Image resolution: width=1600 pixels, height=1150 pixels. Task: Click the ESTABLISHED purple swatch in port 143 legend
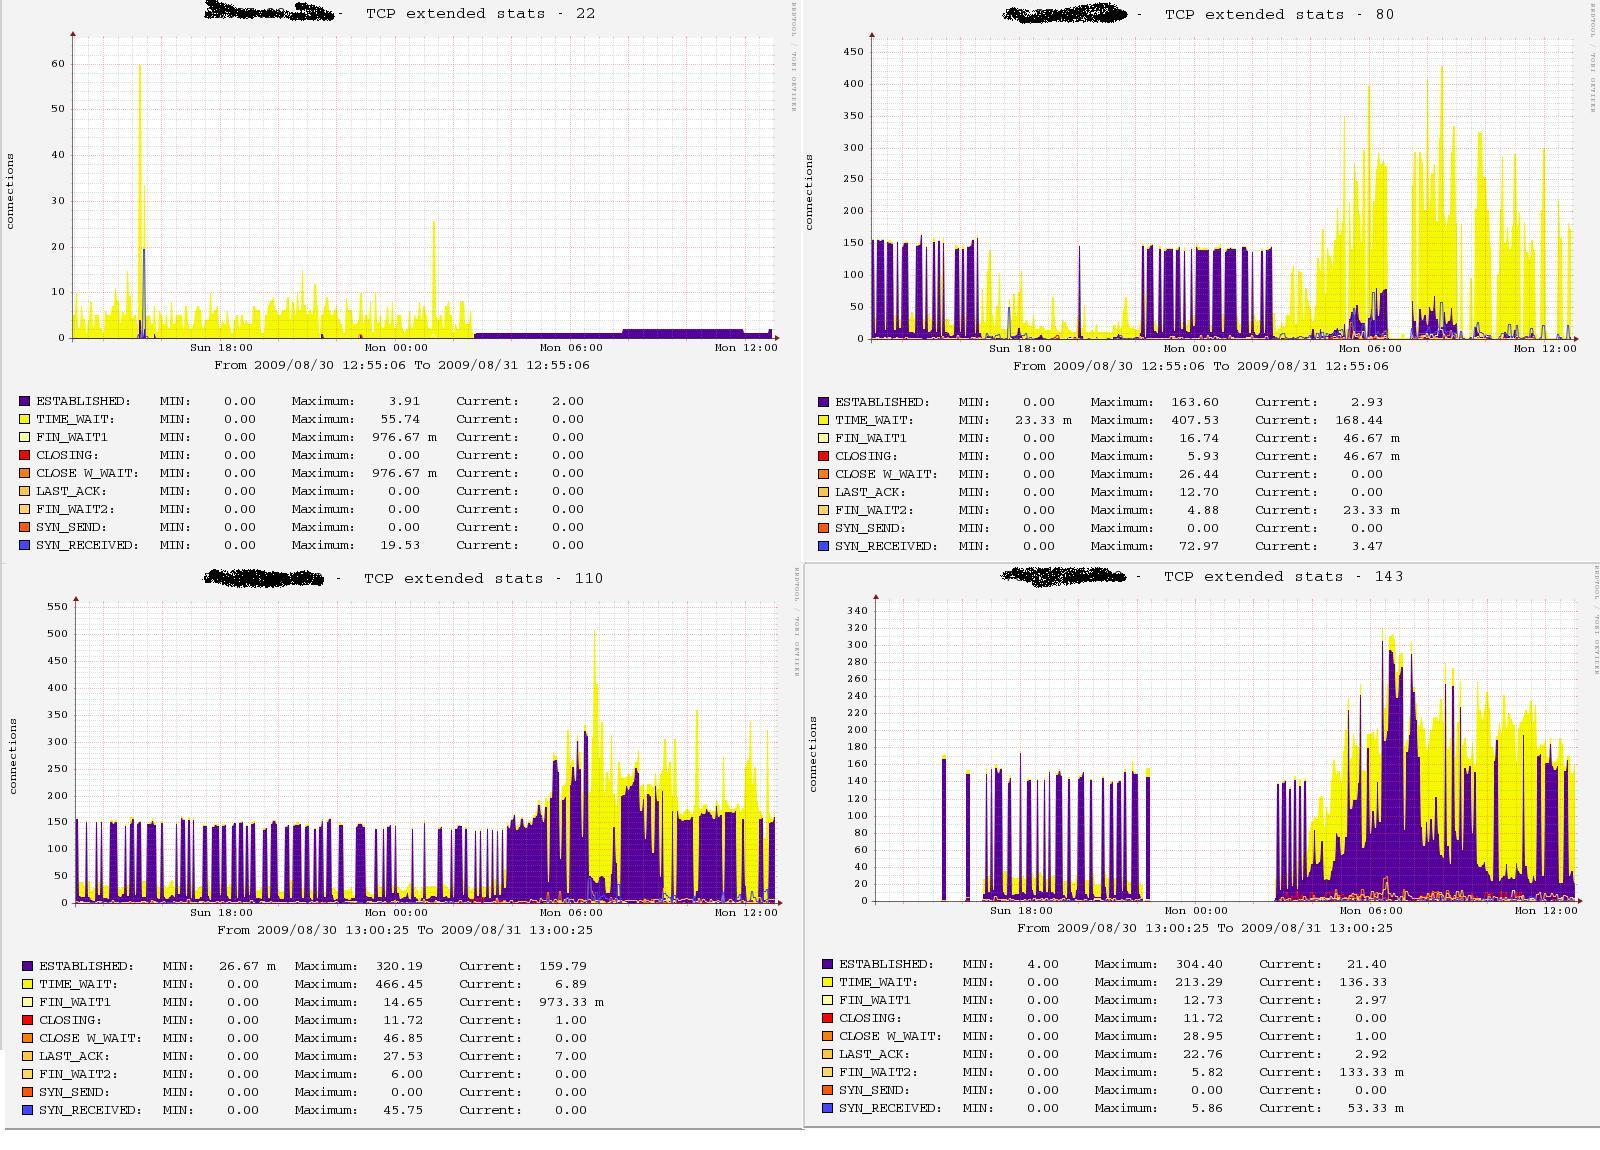point(828,964)
